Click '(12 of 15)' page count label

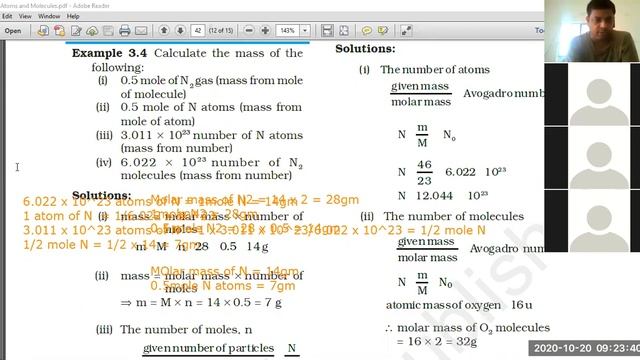tap(221, 31)
